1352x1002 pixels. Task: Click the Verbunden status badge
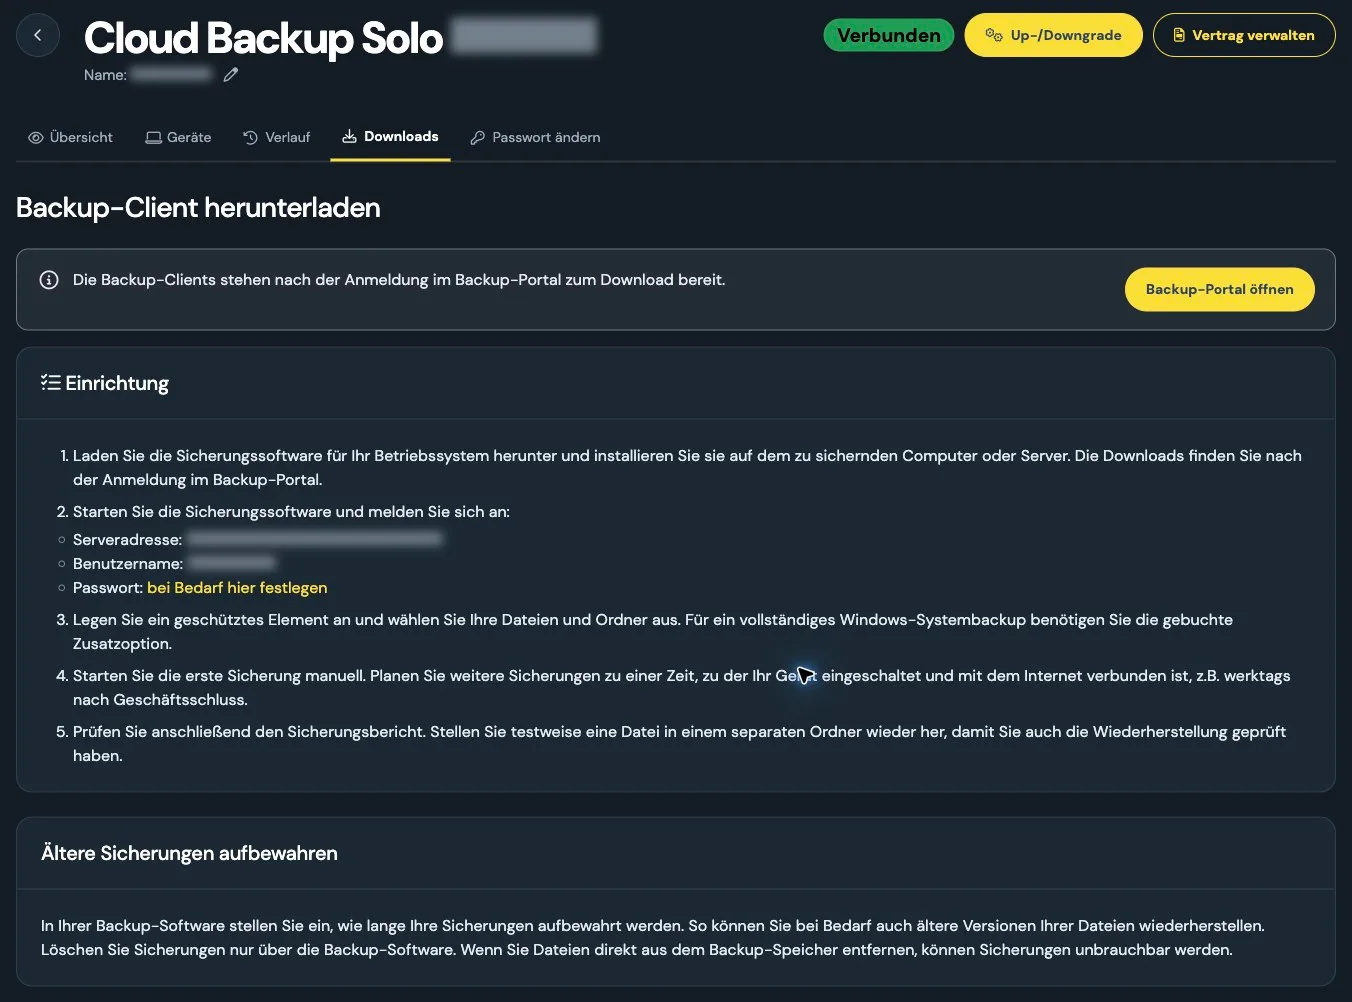click(x=888, y=35)
